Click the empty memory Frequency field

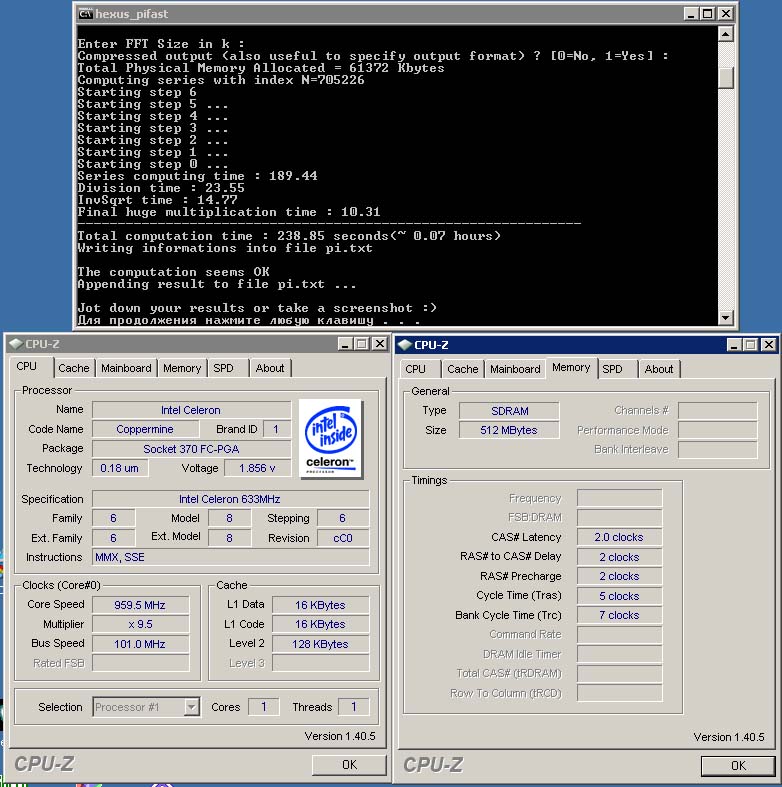click(x=619, y=498)
